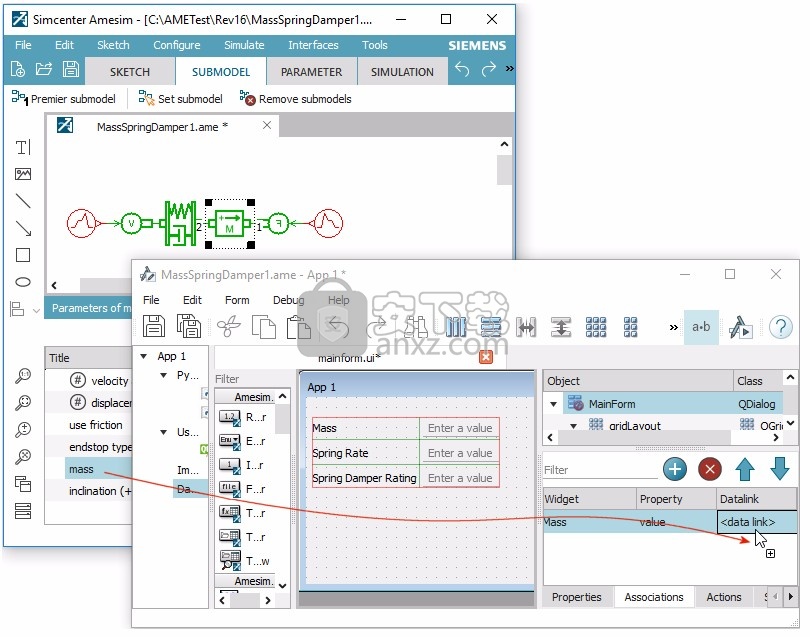Switch to the SKETCH mode tab
810x637 pixels.
point(130,72)
